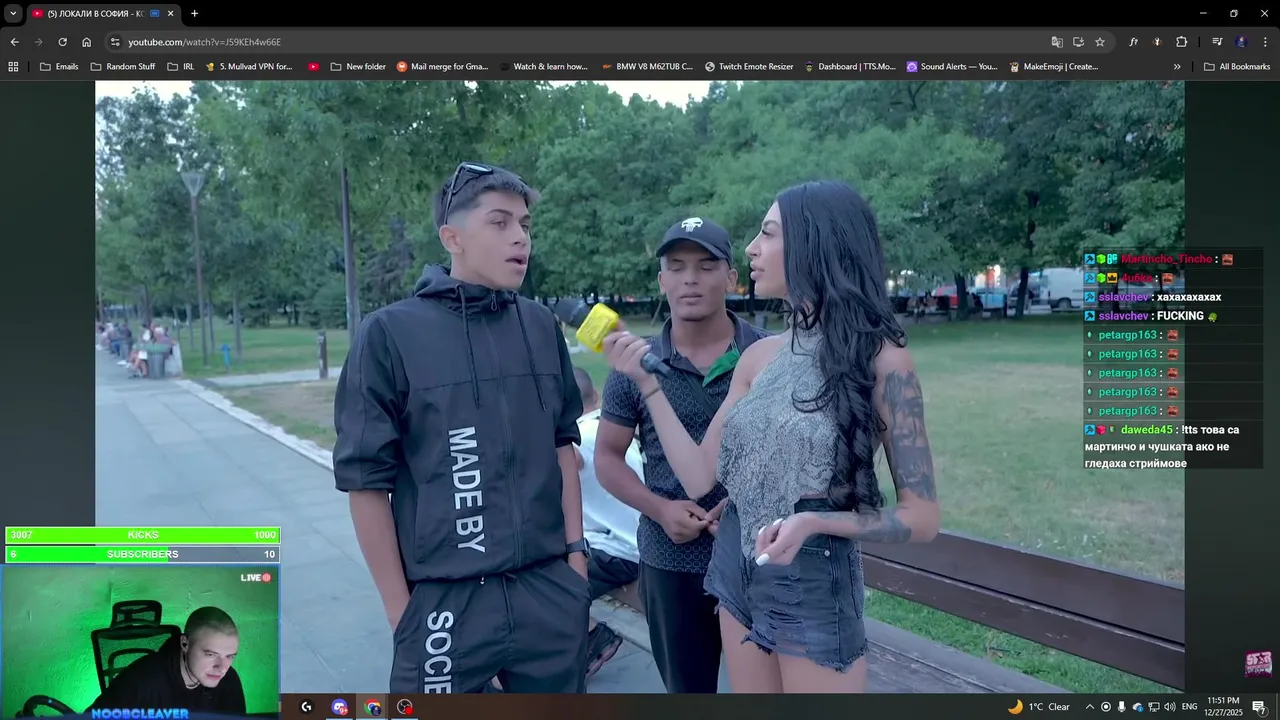1280x720 pixels.
Task: Open the WhatFont (f?) extension
Action: [1133, 42]
